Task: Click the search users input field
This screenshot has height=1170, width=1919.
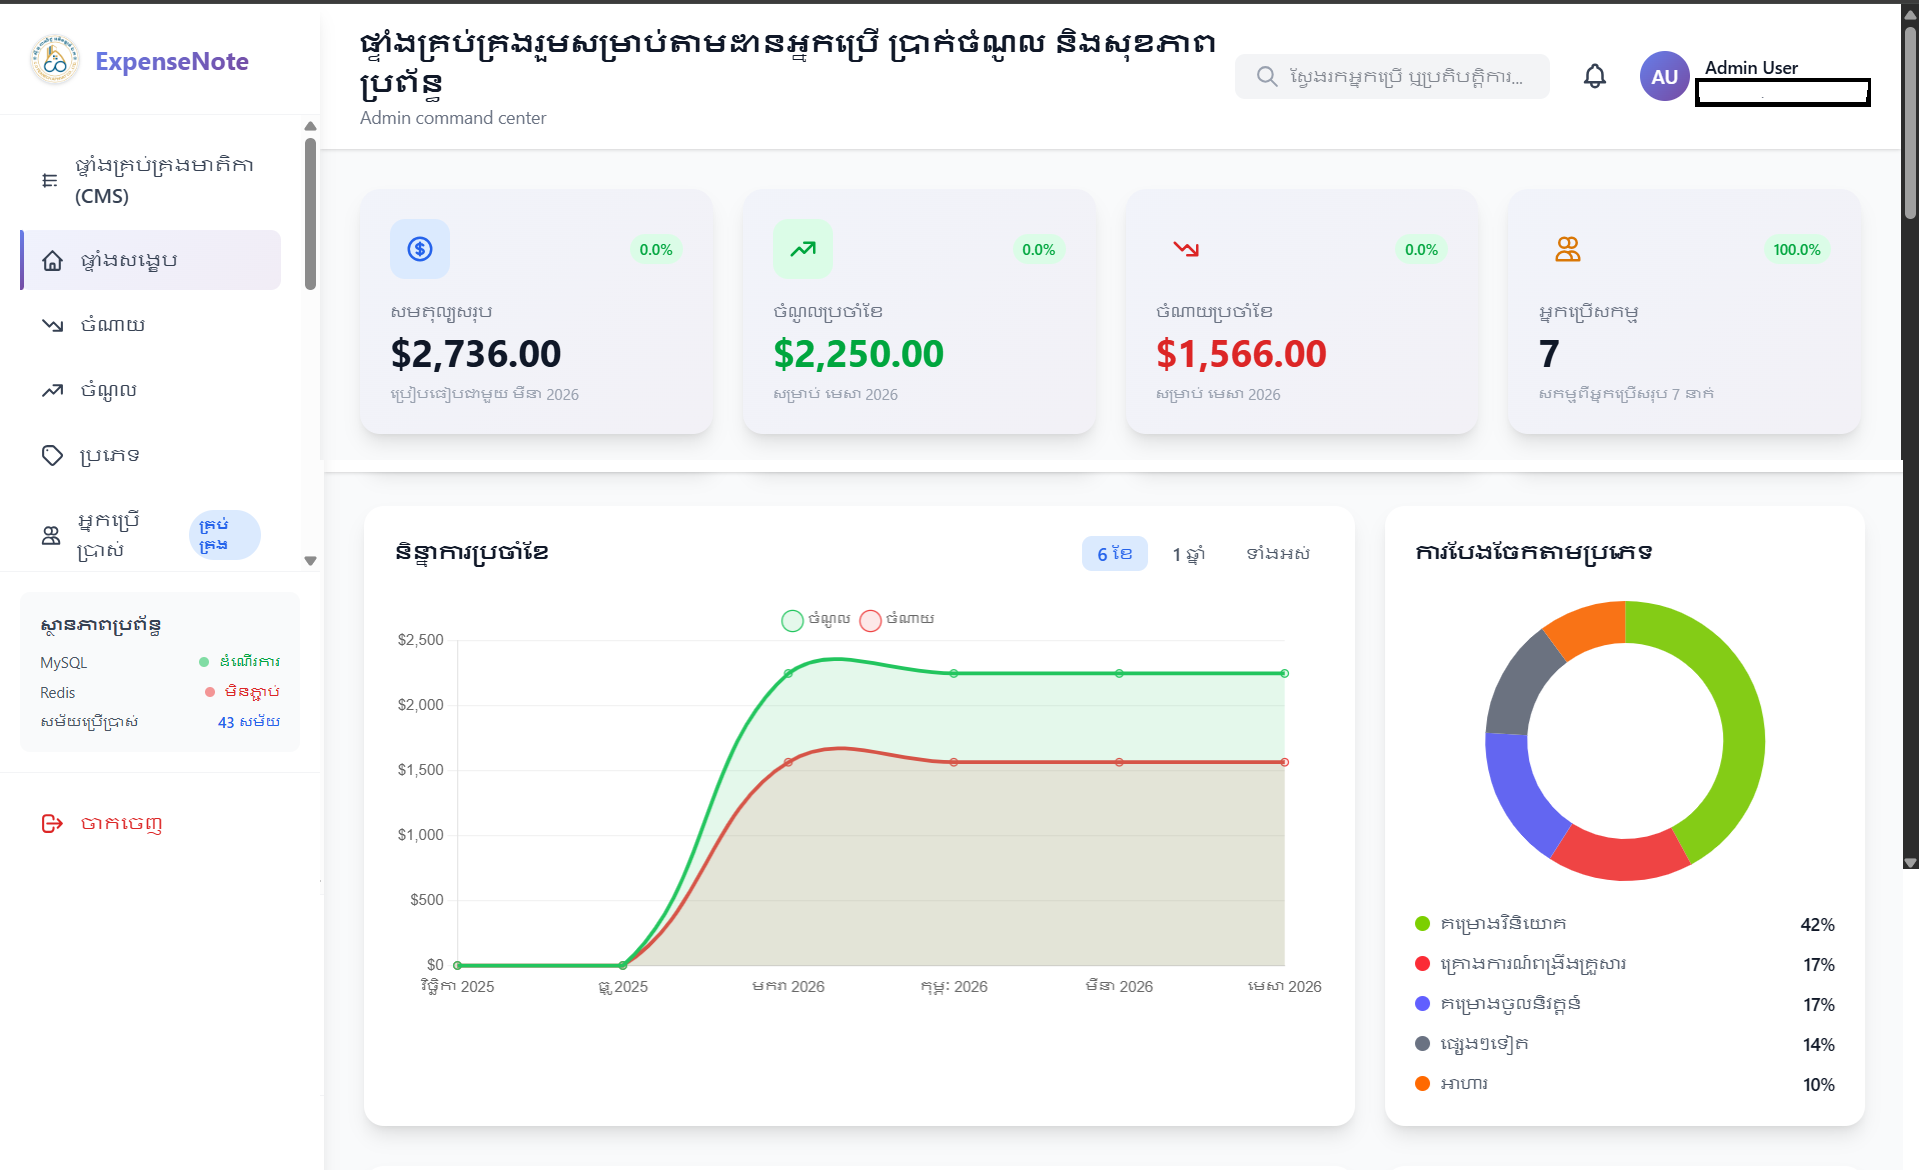Action: 1405,77
